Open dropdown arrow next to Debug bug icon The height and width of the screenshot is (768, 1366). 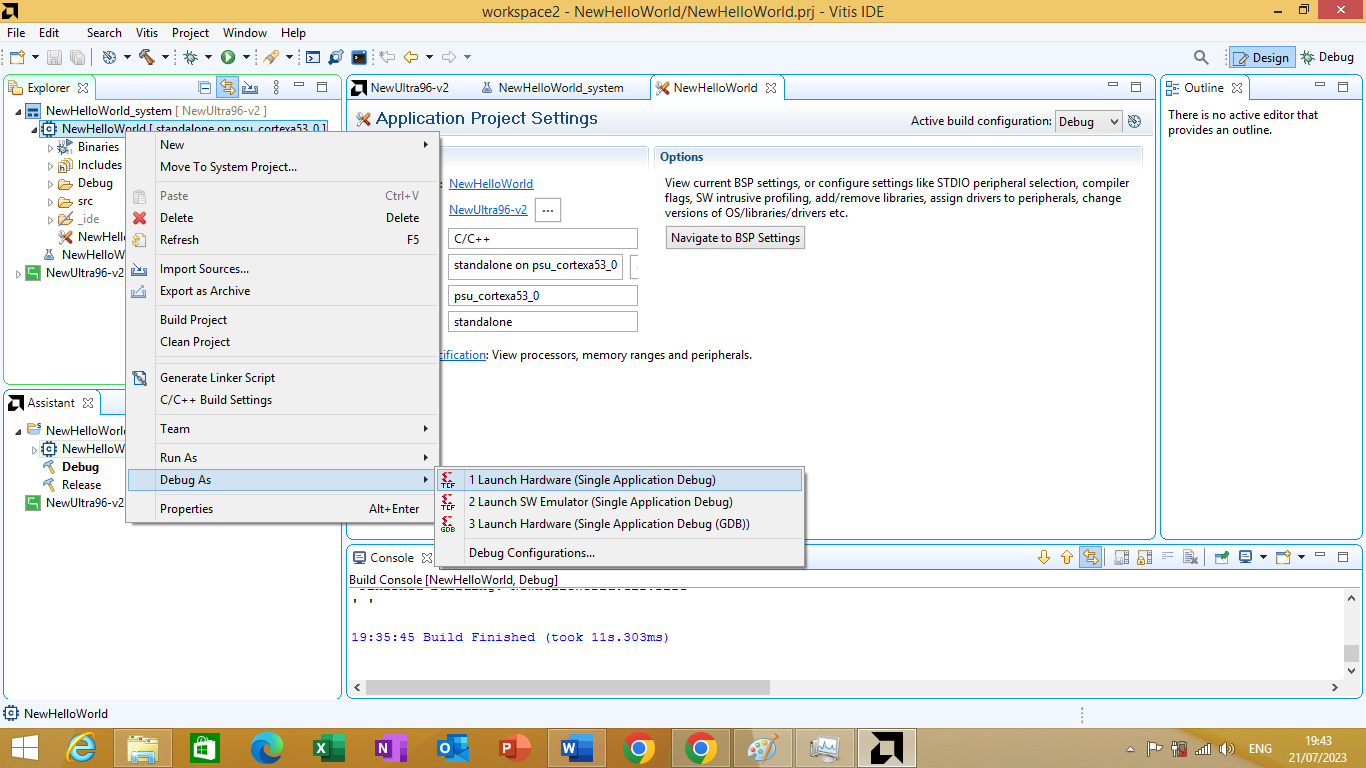click(208, 57)
